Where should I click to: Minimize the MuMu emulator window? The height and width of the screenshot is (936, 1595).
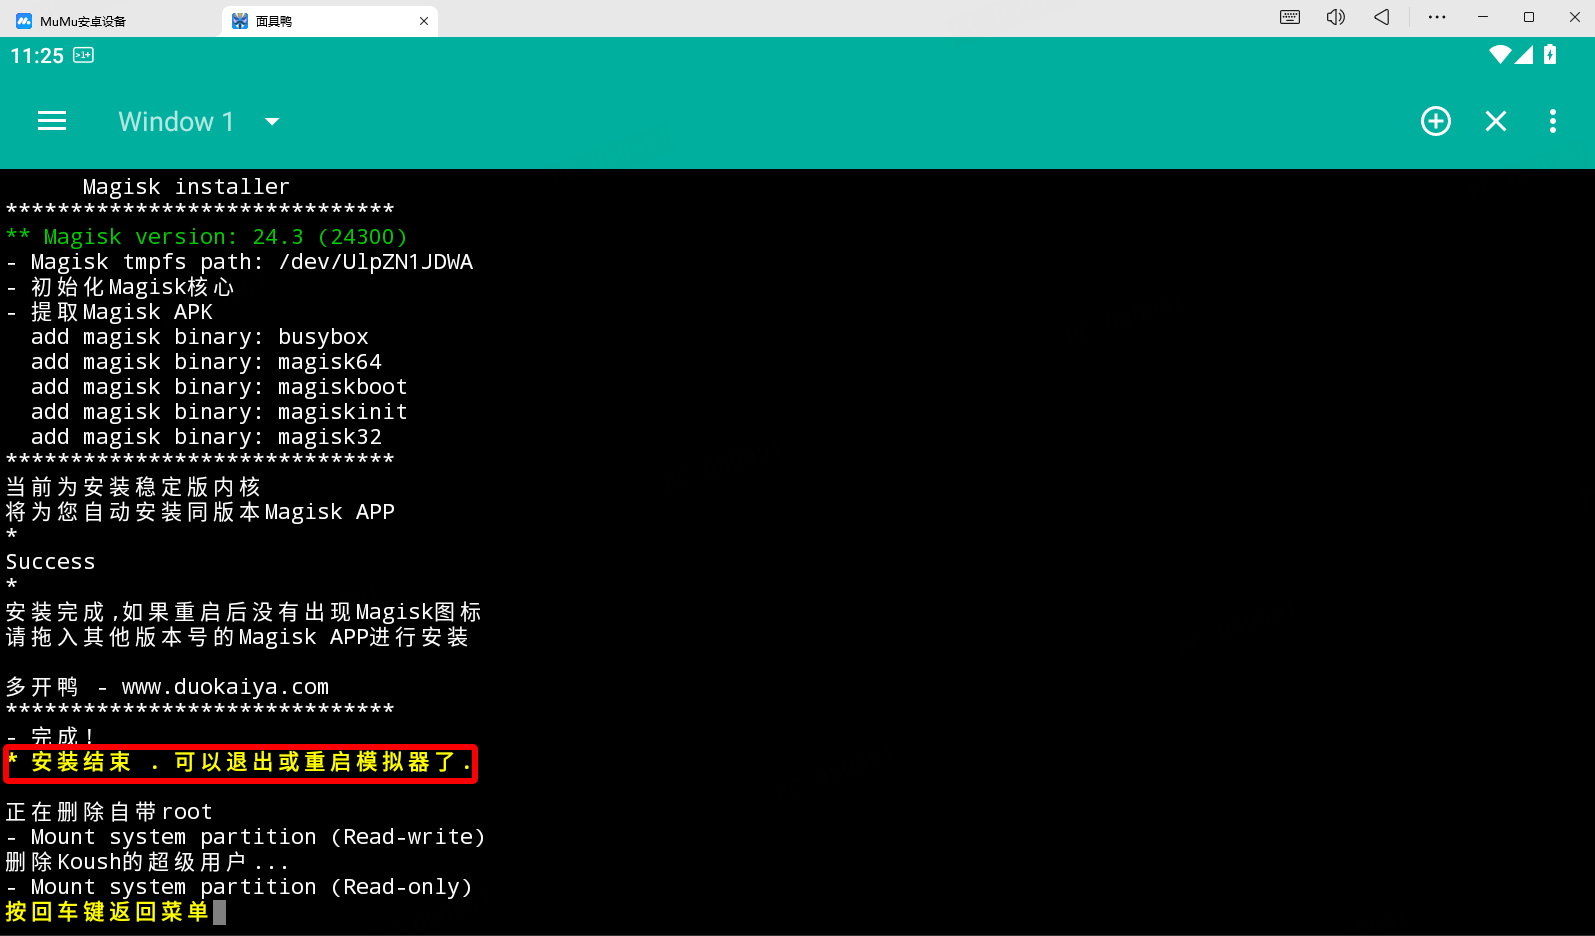click(1483, 17)
